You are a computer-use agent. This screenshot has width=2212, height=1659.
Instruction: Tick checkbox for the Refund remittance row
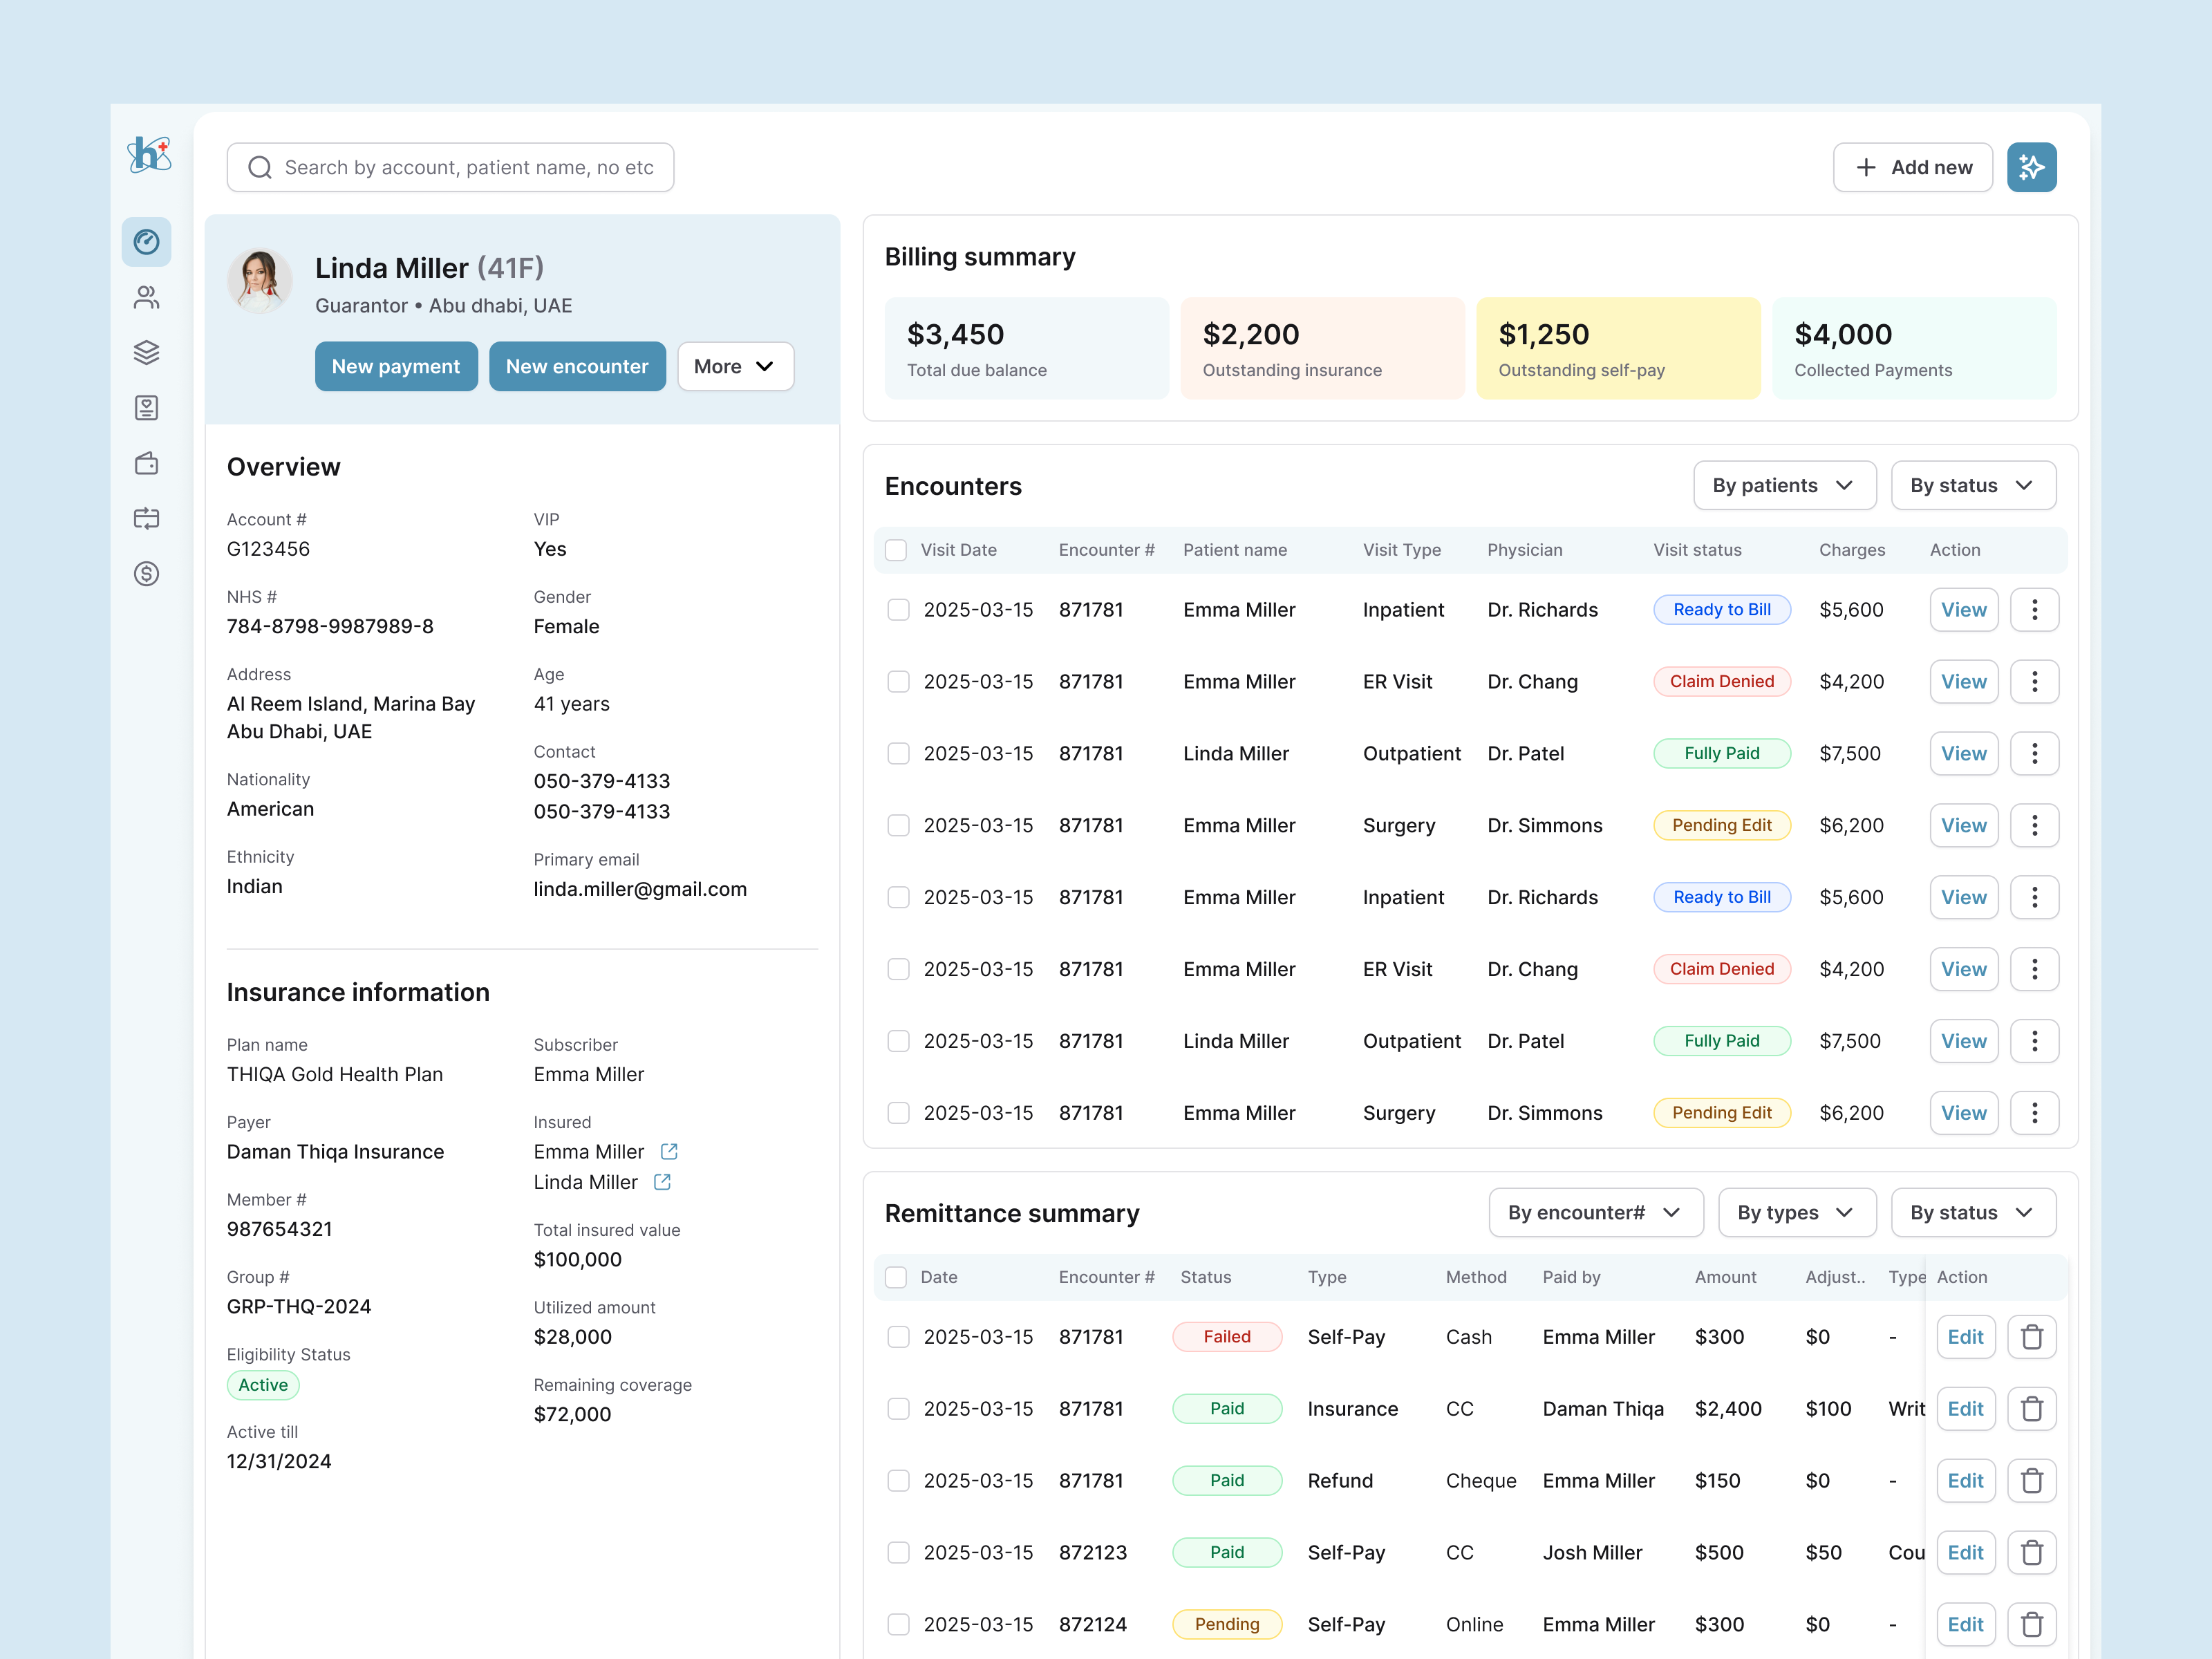pos(898,1481)
